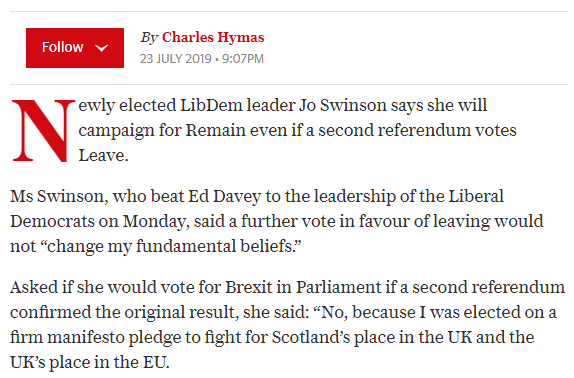Click the name "Jo Swinson" in first paragraph
The image size is (574, 378).
(343, 105)
